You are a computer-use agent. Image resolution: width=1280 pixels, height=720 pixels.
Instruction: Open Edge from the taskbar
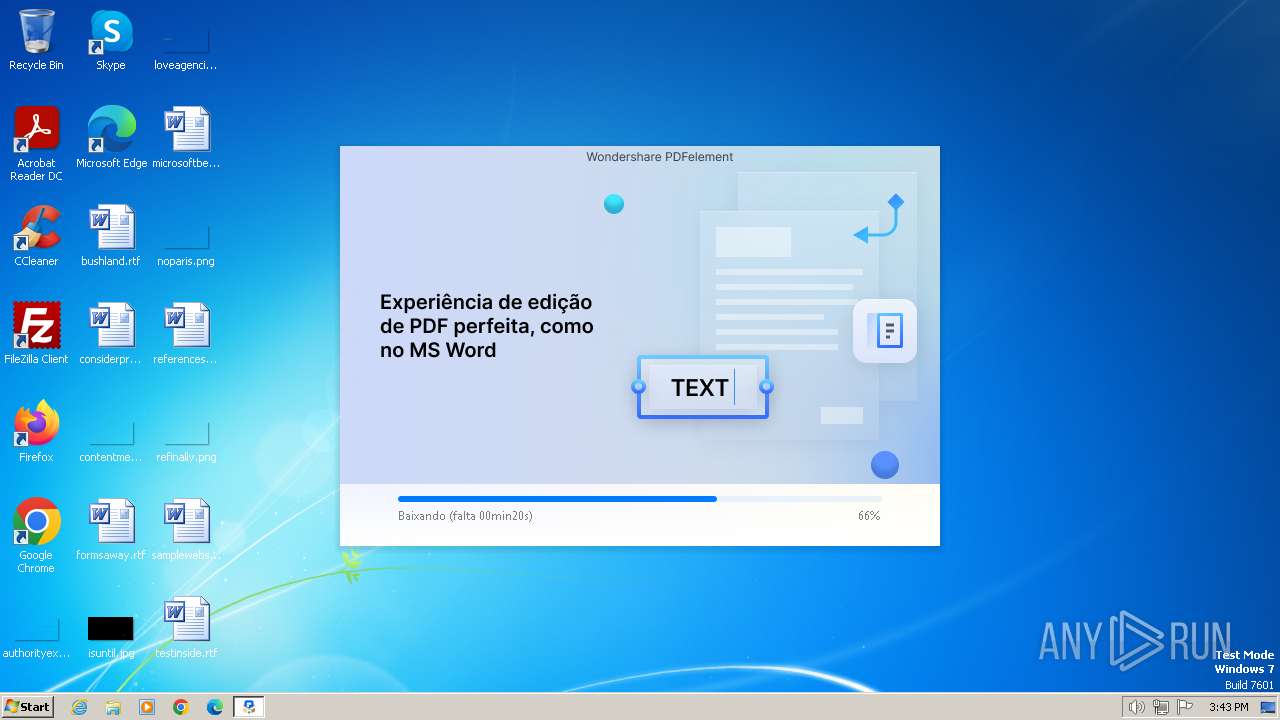[215, 707]
